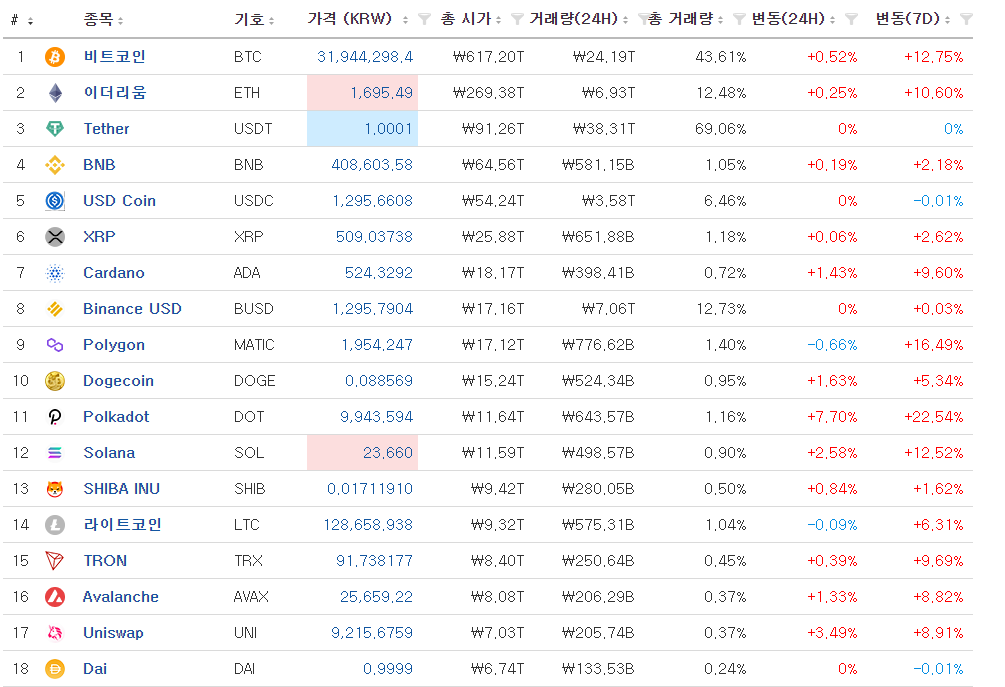Open filter for 변동(24H) column

coord(851,19)
